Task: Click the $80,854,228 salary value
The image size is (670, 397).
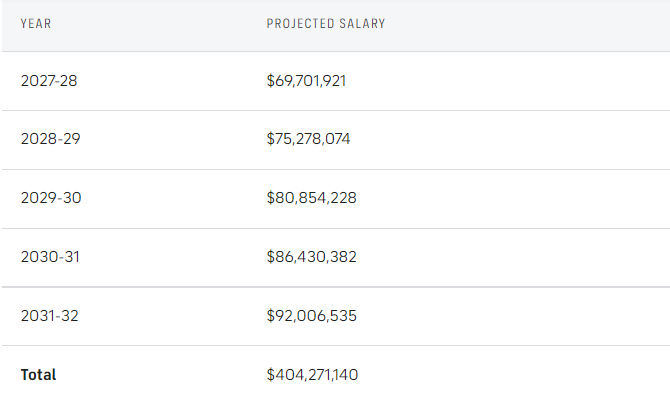Action: (311, 198)
